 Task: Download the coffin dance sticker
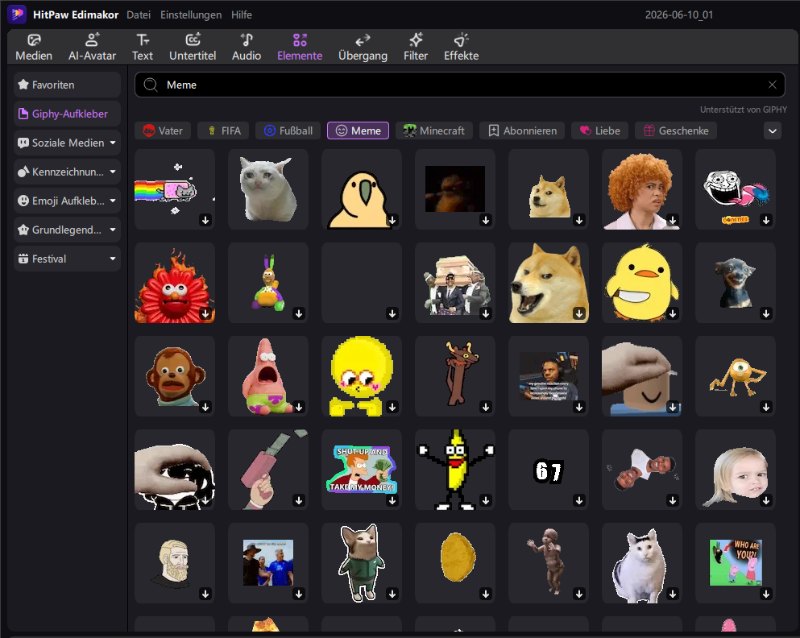point(486,313)
